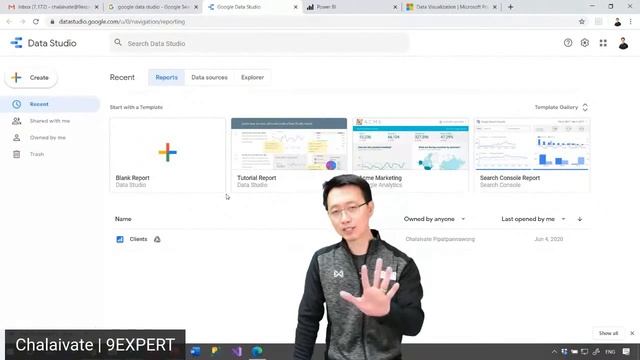Open the Owned by anyone dropdown
The height and width of the screenshot is (360, 640).
click(x=434, y=219)
